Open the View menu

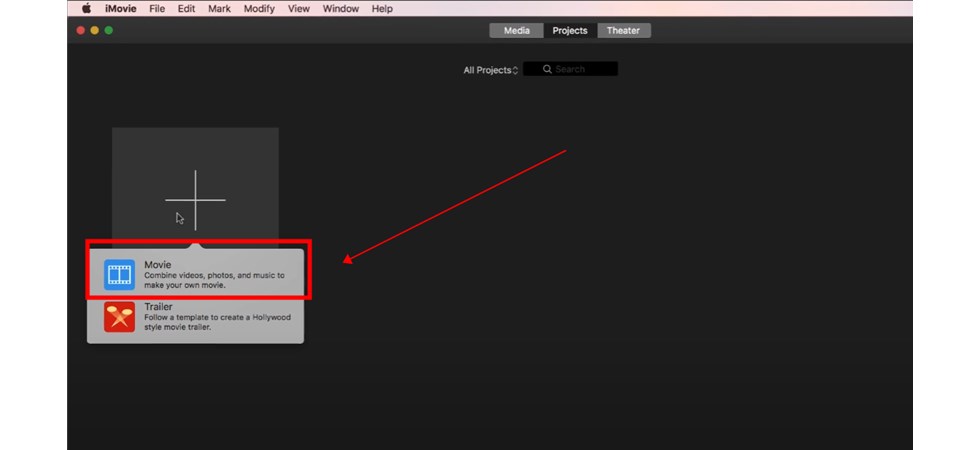pos(298,9)
